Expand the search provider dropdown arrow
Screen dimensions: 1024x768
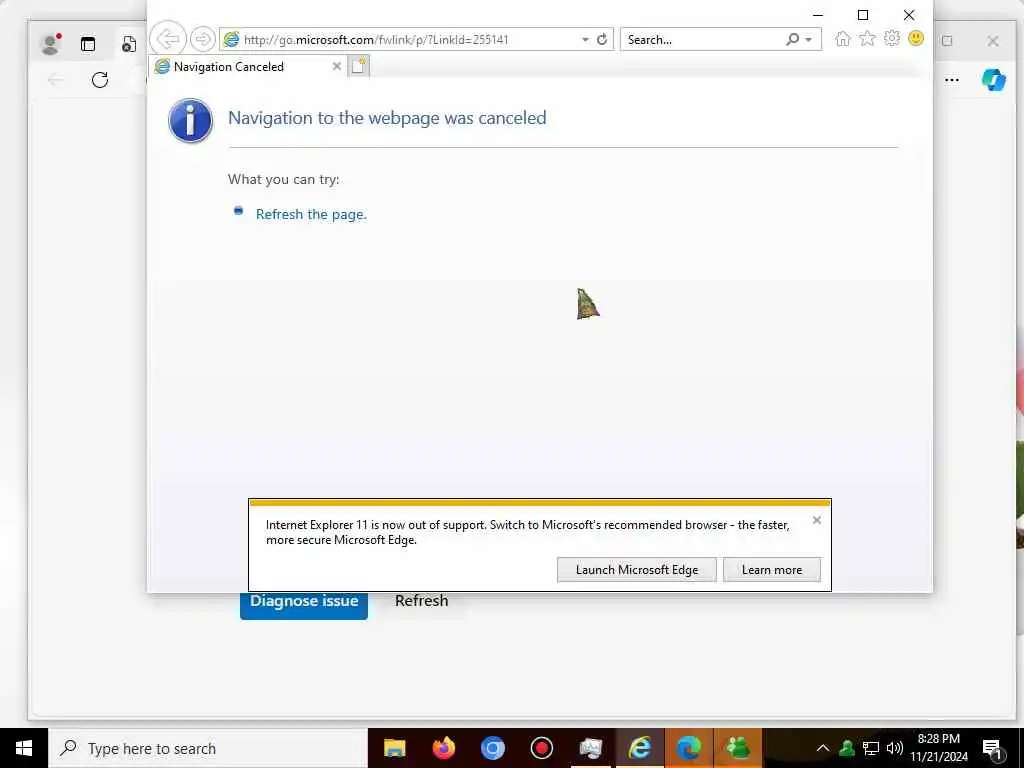808,40
